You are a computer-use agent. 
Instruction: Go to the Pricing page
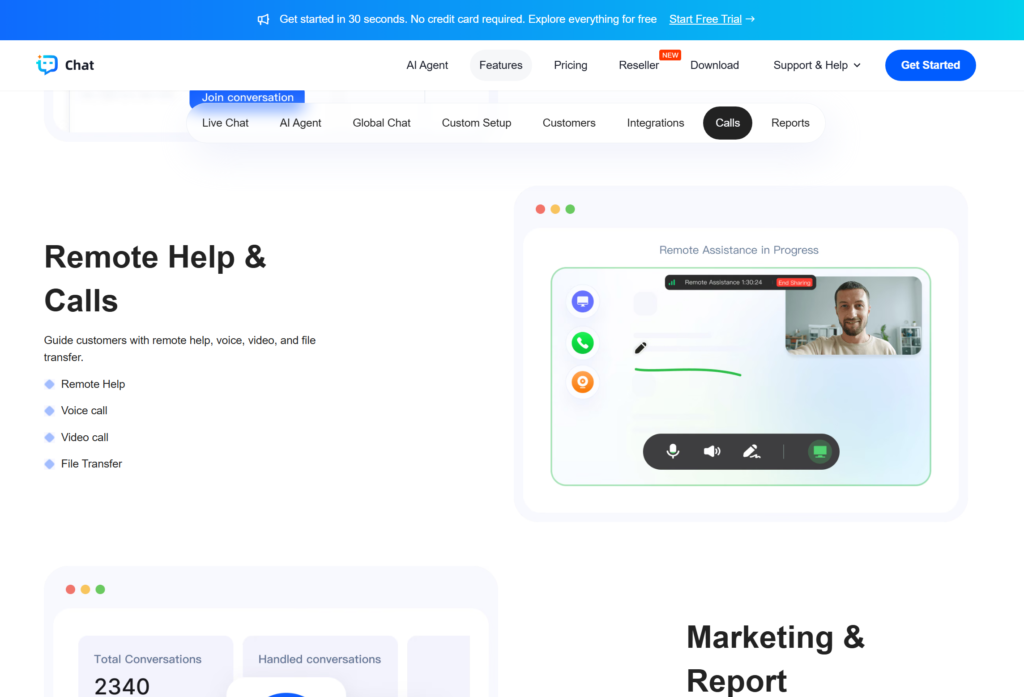click(571, 65)
